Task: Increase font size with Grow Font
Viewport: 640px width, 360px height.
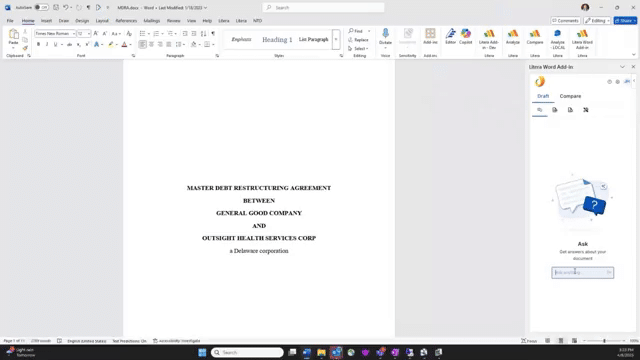Action: [96, 33]
